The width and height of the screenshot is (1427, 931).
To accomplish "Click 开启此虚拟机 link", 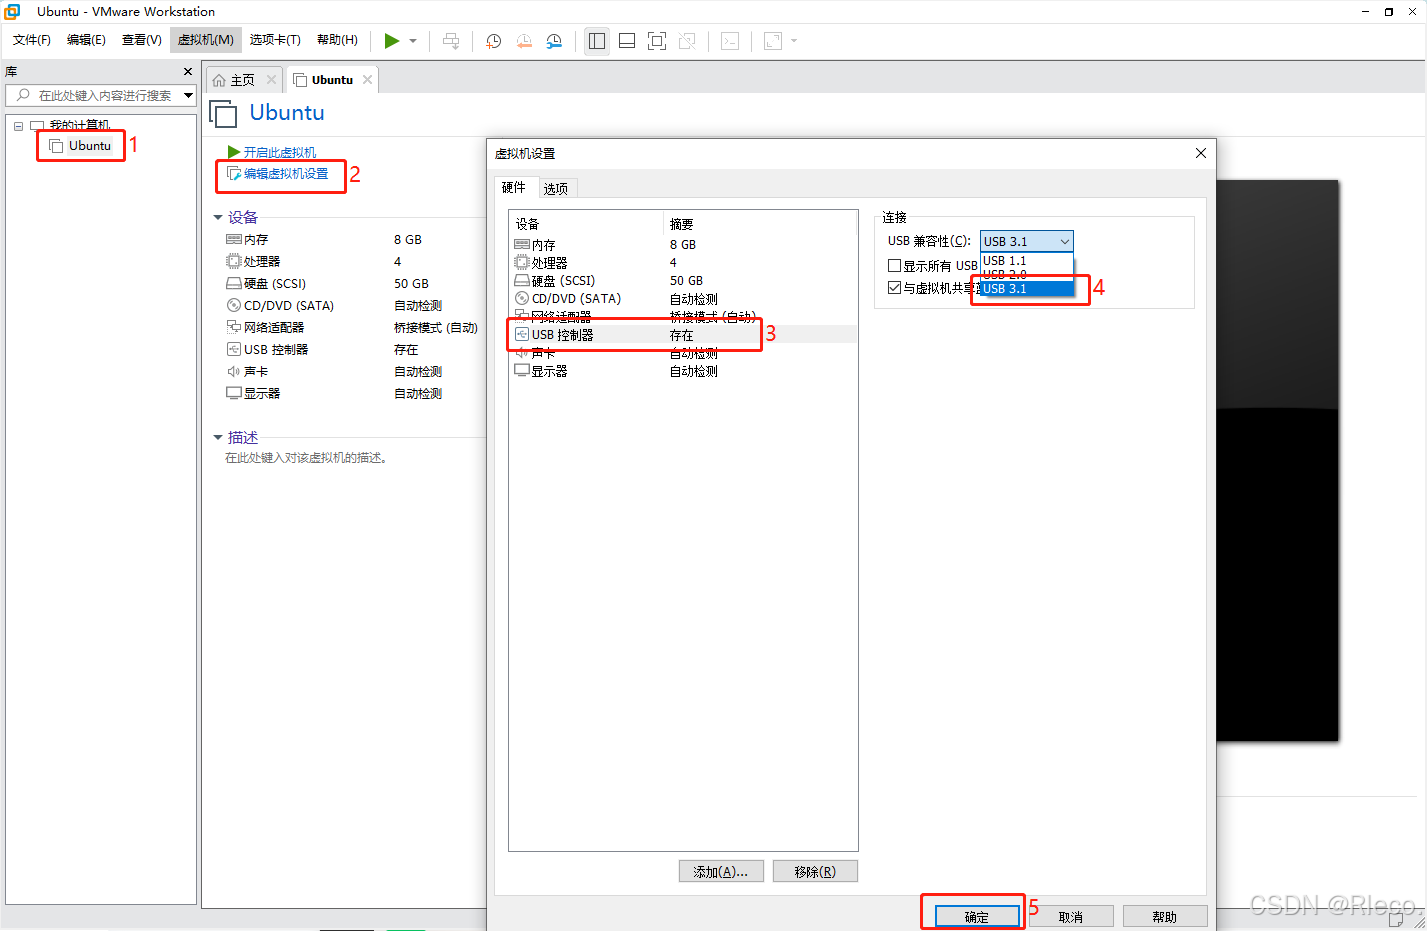I will [279, 152].
